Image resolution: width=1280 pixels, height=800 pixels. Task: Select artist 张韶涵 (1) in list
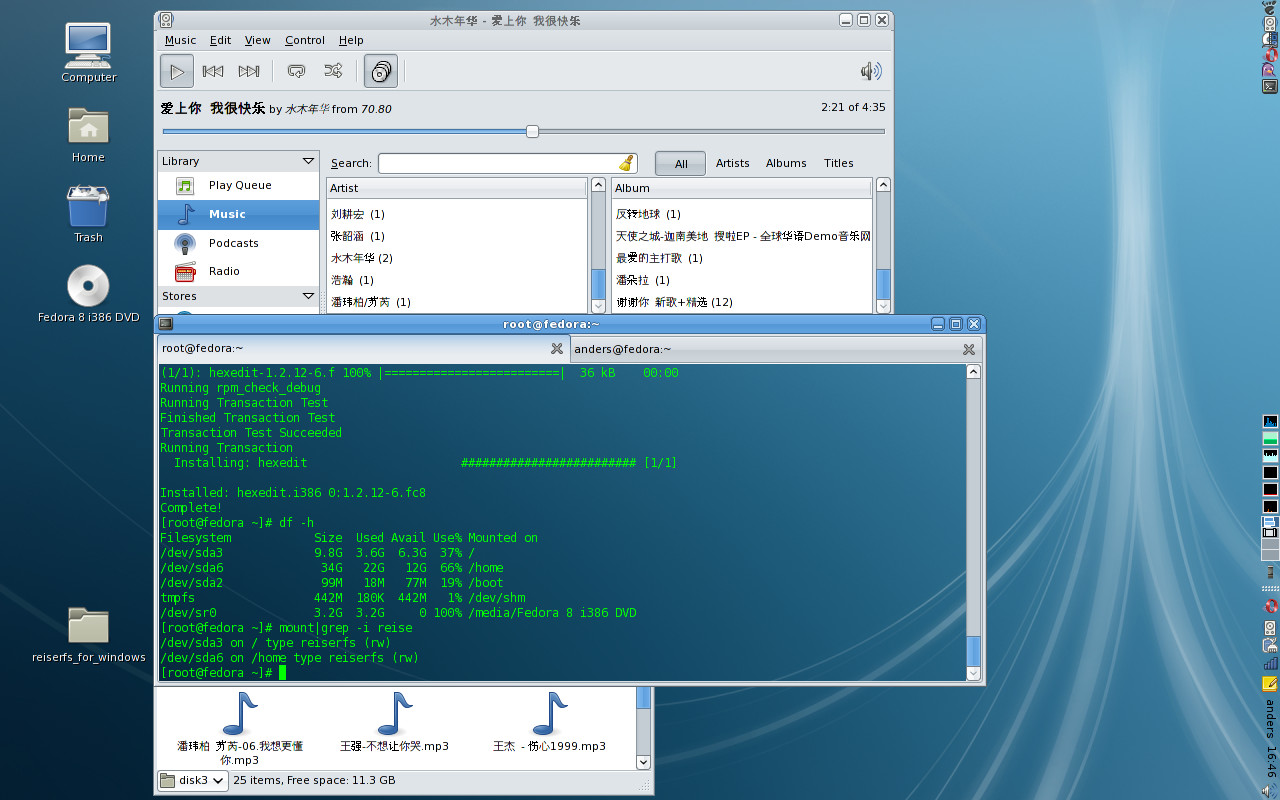coord(357,236)
